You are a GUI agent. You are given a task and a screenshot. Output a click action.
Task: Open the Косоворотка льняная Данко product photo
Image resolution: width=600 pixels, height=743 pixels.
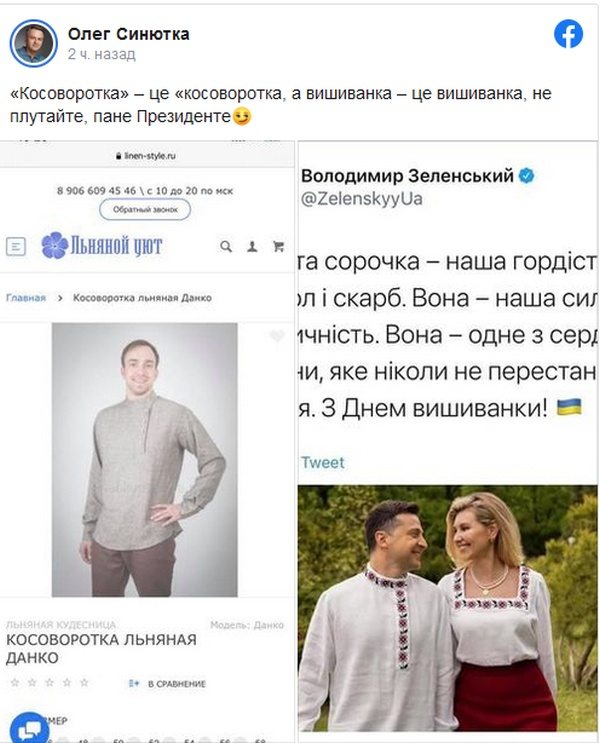[145, 460]
